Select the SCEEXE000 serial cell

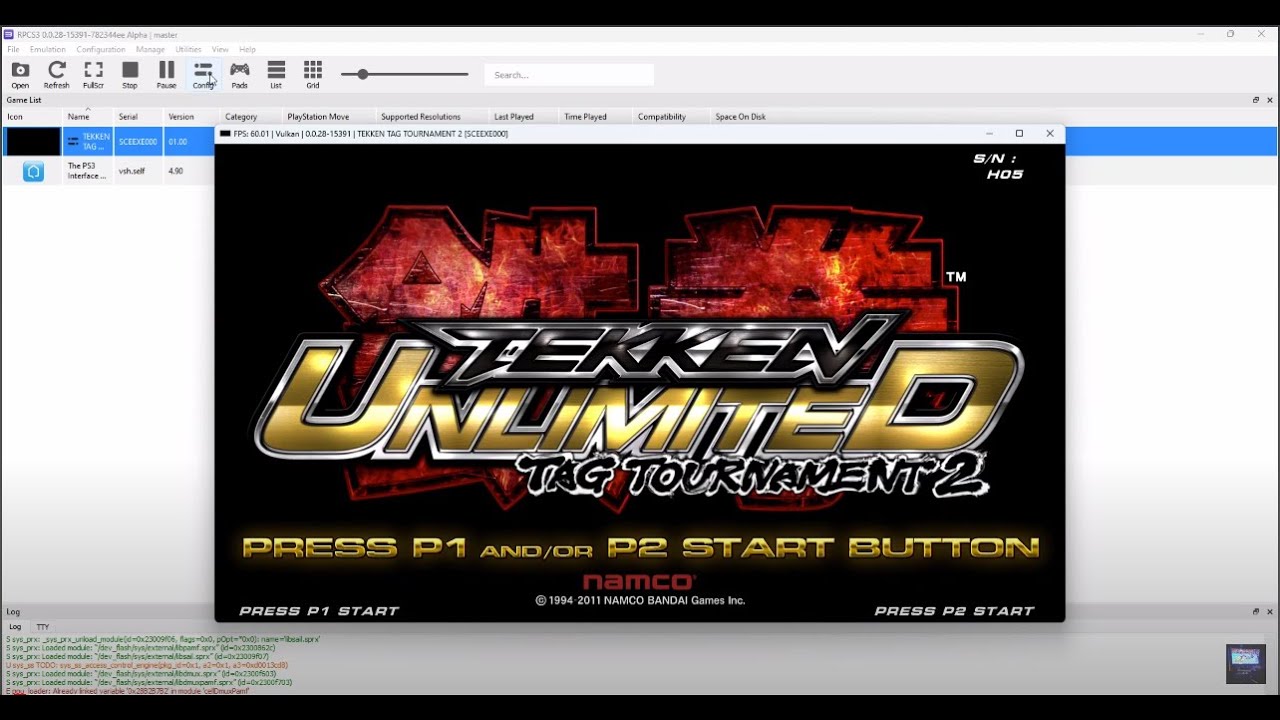(138, 142)
